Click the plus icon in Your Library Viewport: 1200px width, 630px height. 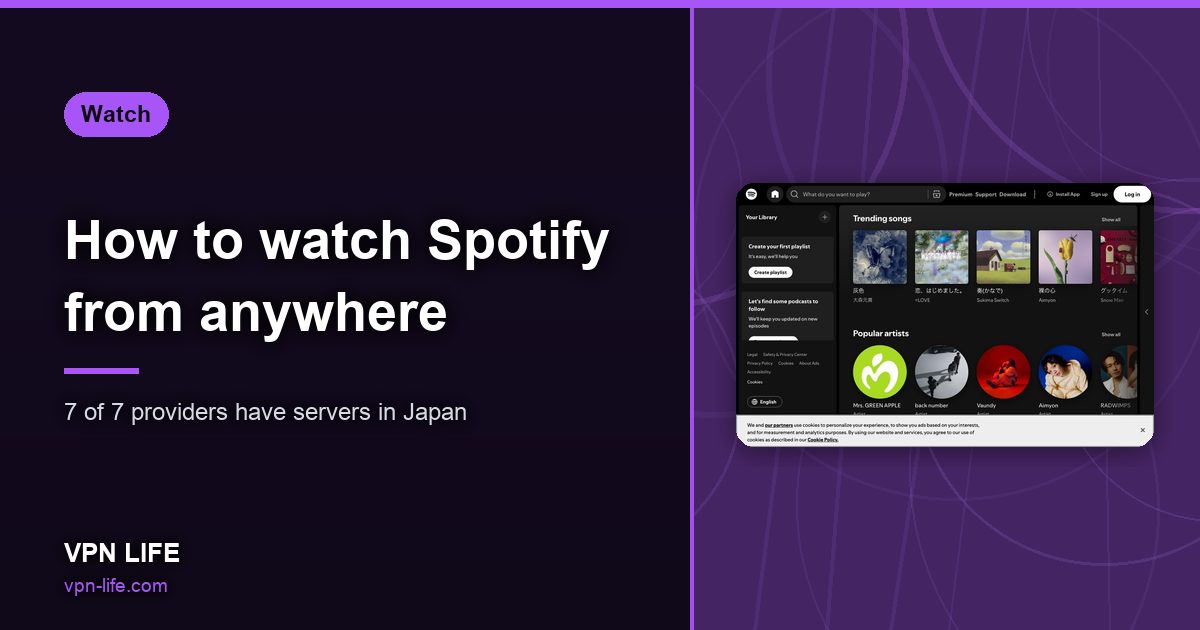[x=824, y=217]
